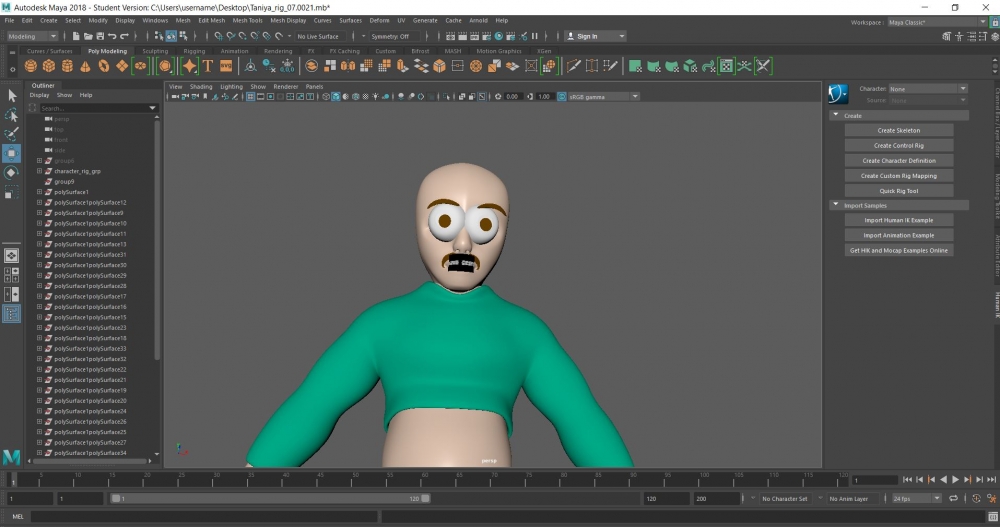Toggle the Outliner panel layout button

(x=12, y=313)
